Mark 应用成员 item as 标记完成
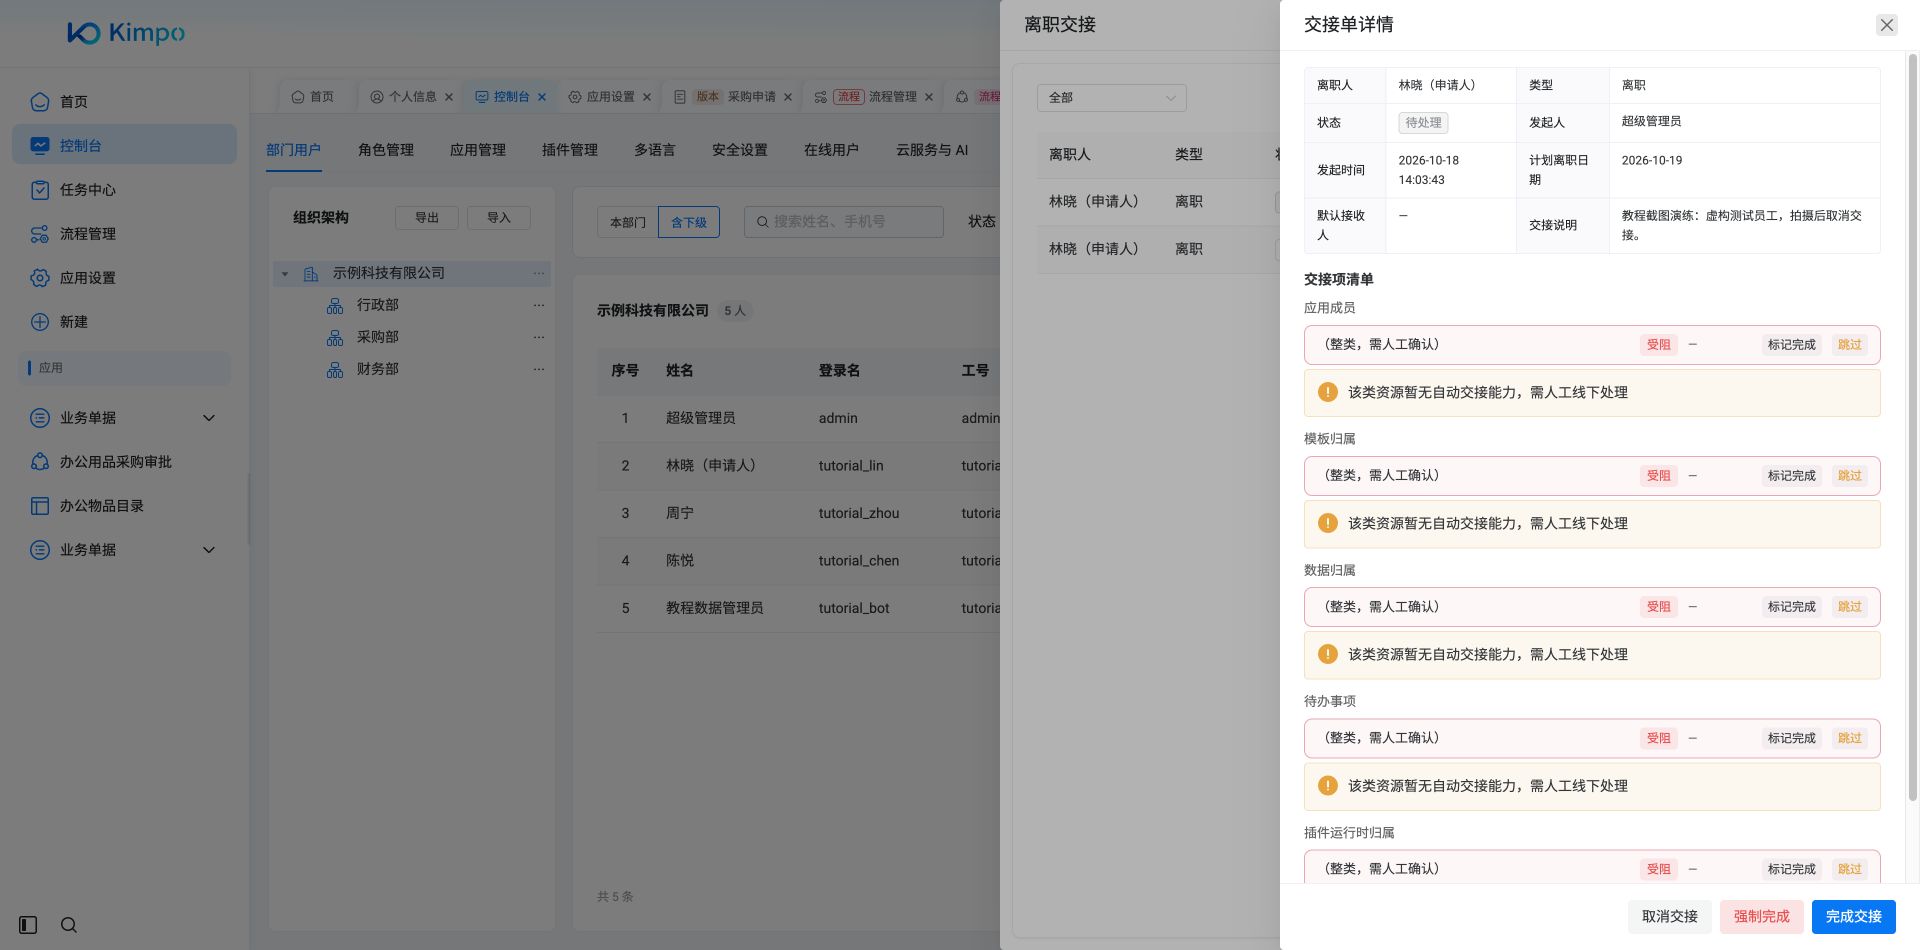Viewport: 1920px width, 950px height. click(x=1791, y=345)
